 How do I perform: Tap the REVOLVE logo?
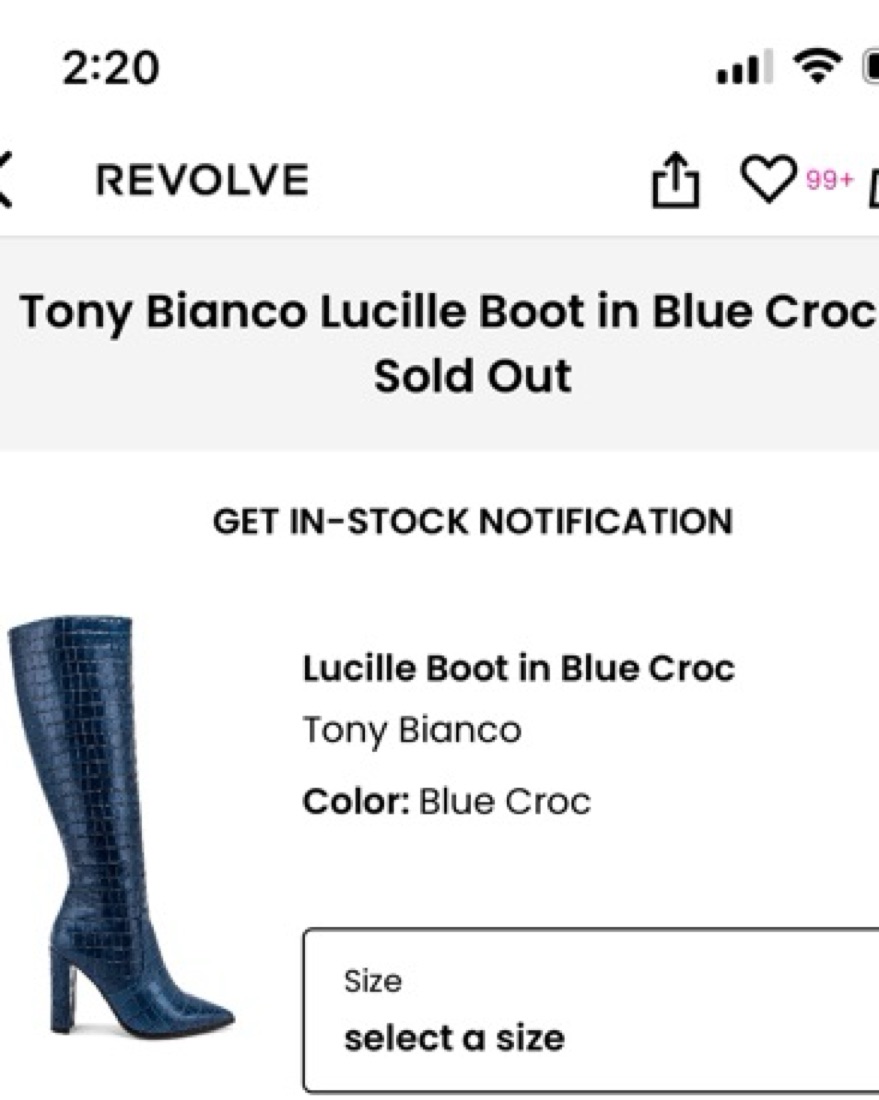tap(202, 180)
